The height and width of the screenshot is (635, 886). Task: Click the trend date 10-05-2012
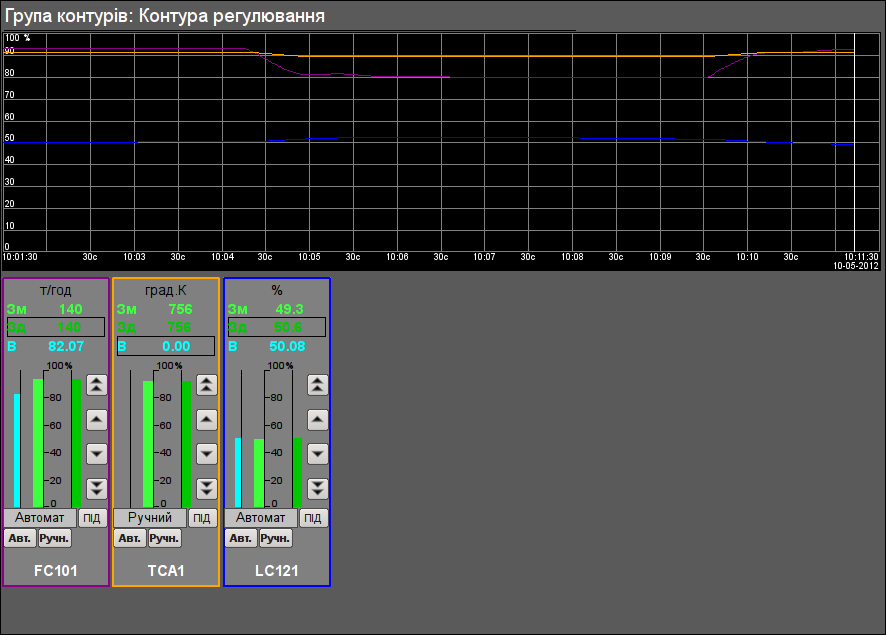(856, 266)
